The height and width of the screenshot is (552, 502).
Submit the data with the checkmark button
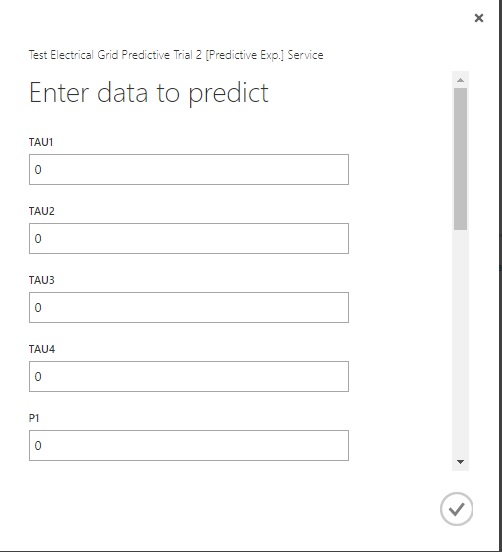coord(456,509)
